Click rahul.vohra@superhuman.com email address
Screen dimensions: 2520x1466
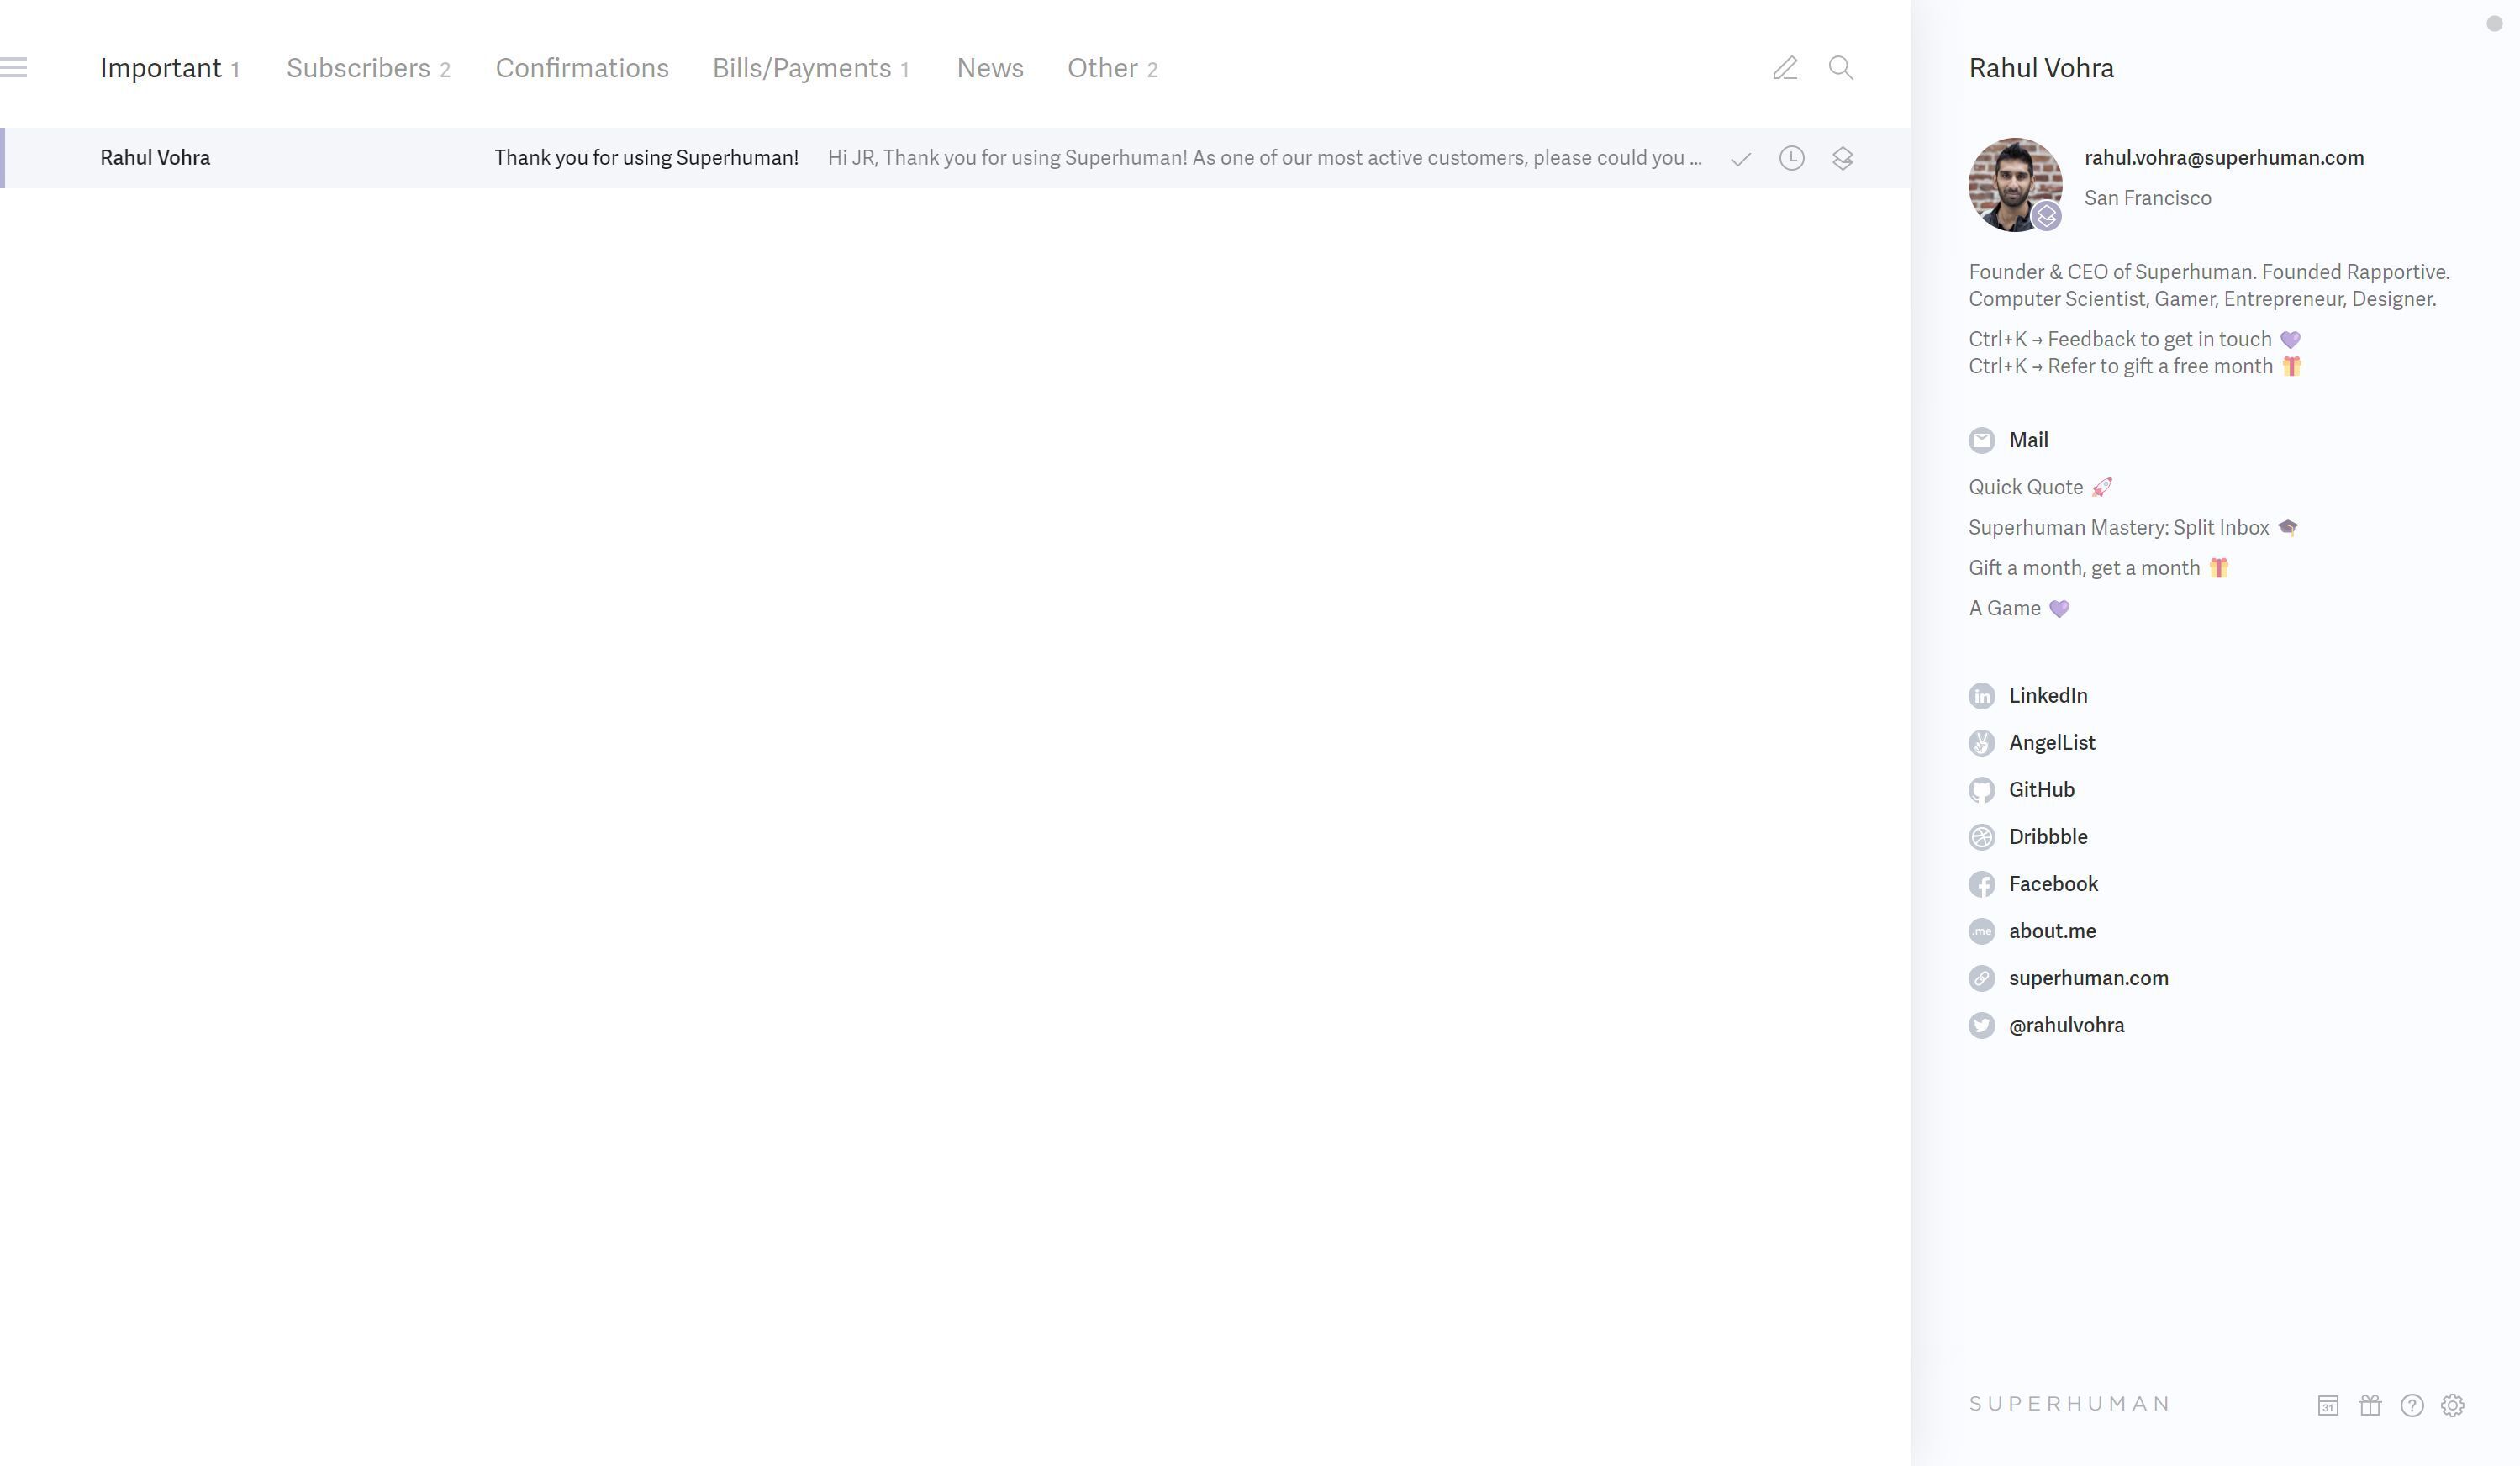click(2224, 158)
